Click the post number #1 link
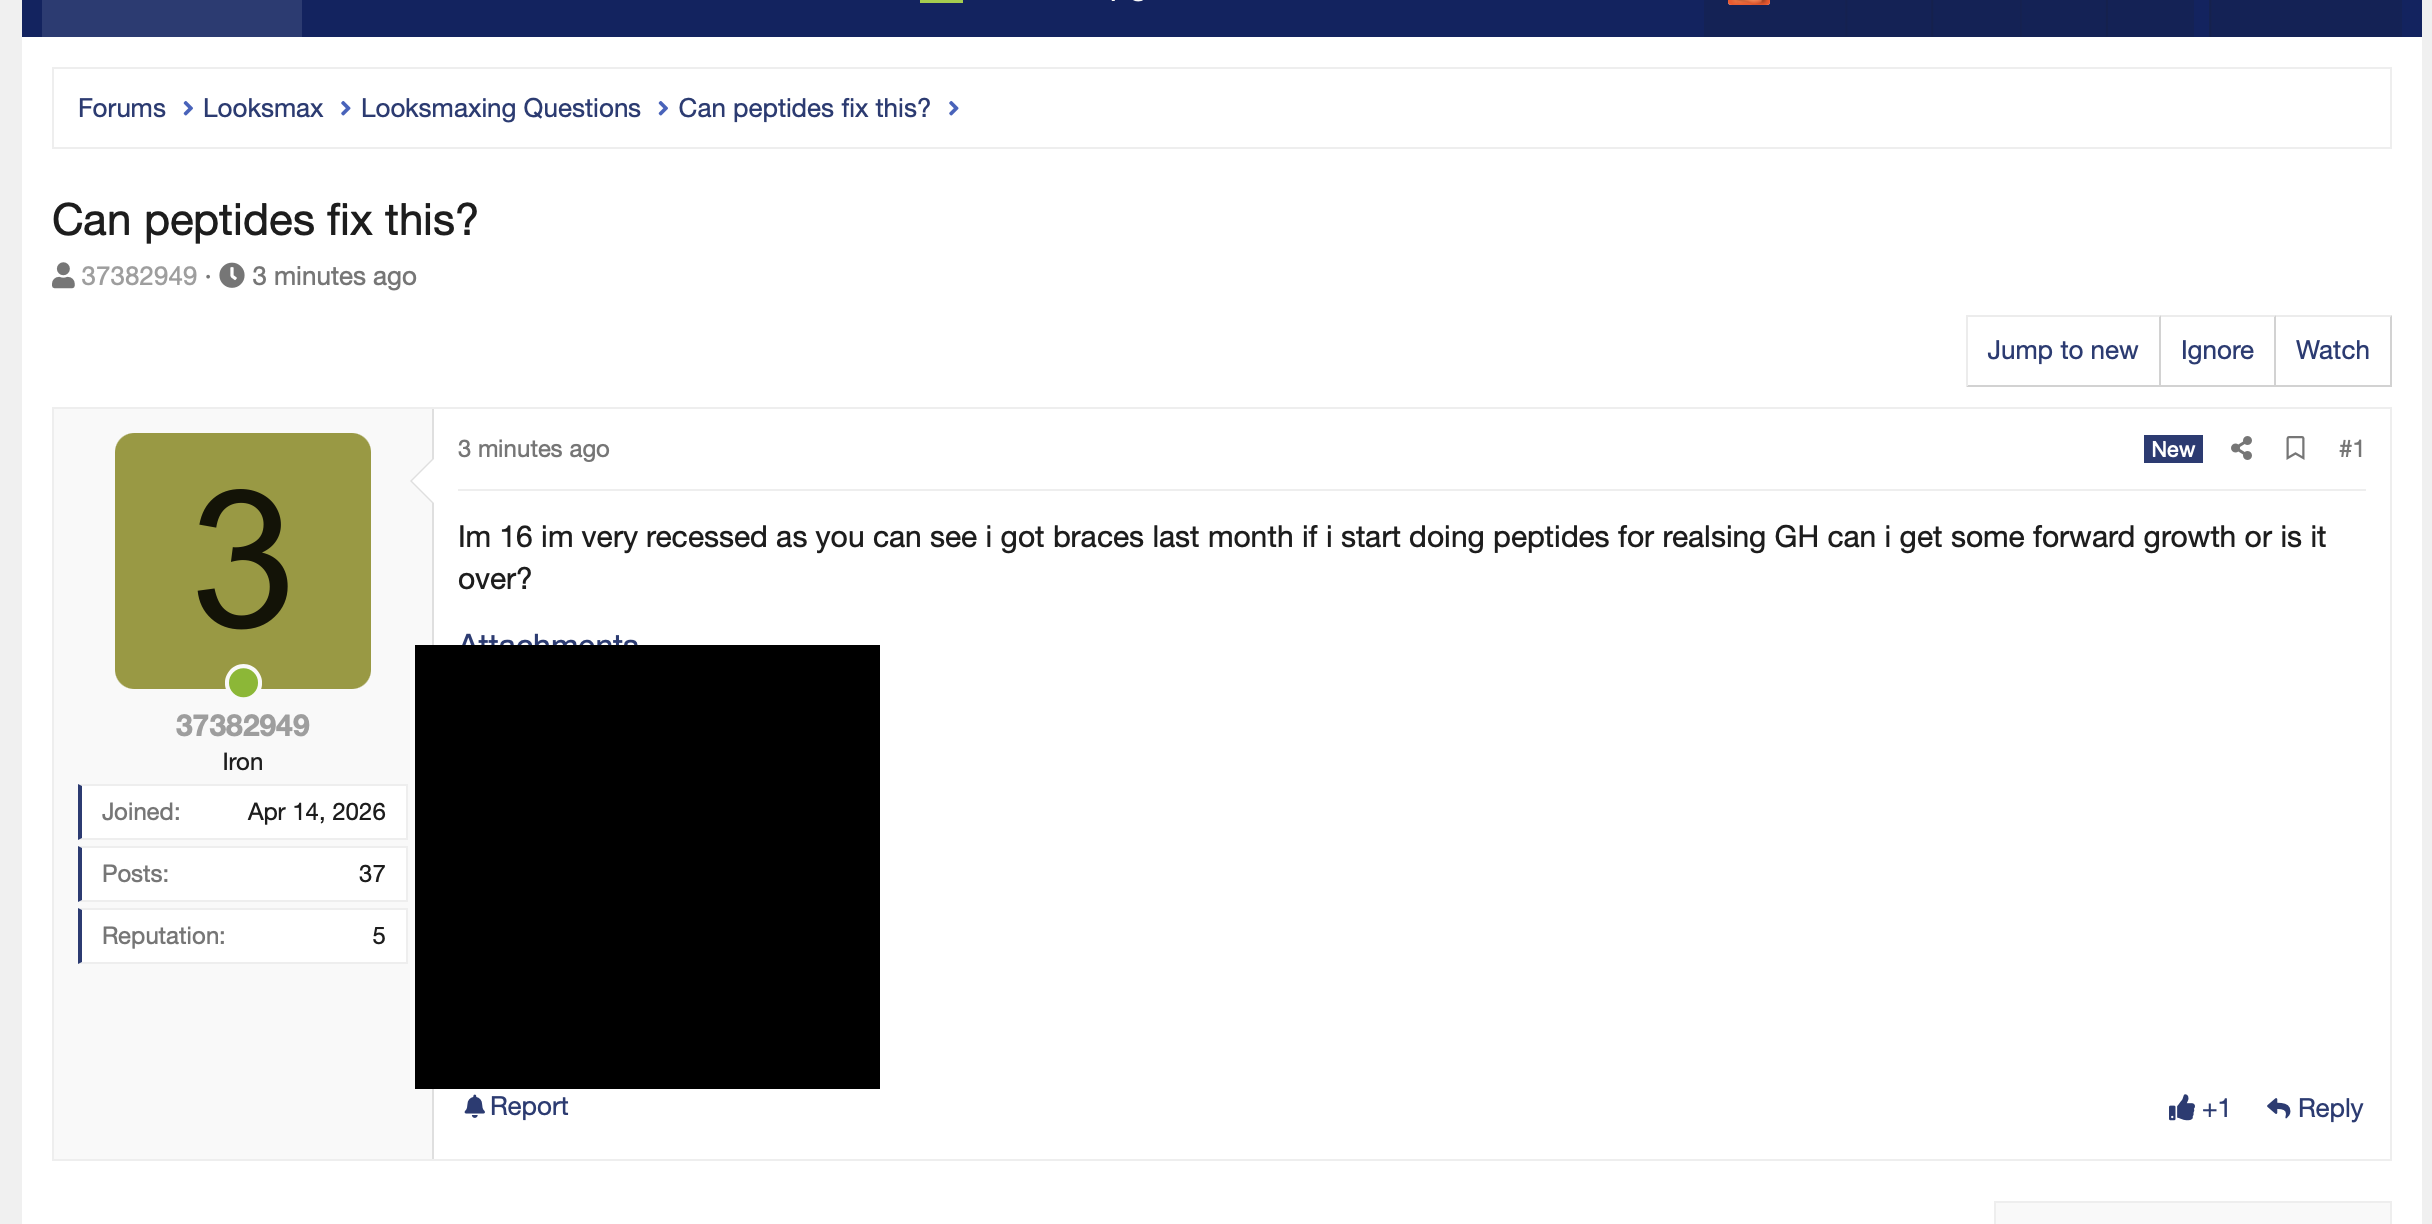The height and width of the screenshot is (1224, 2432). (x=2351, y=449)
